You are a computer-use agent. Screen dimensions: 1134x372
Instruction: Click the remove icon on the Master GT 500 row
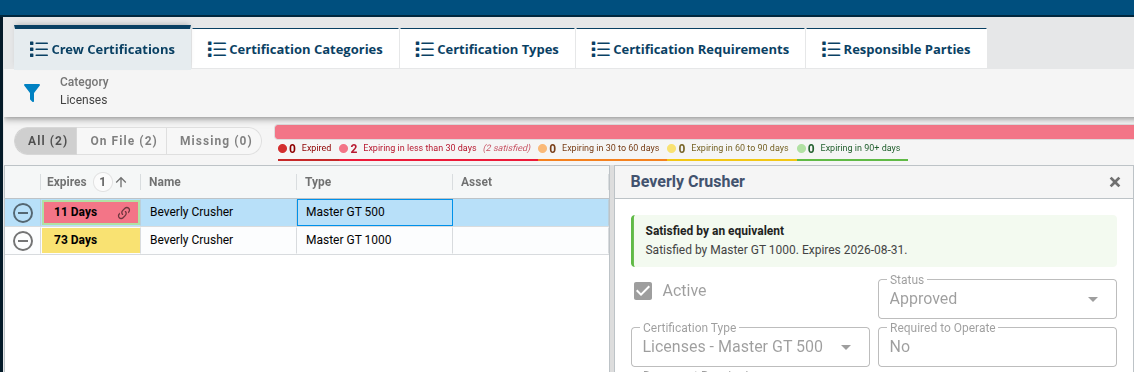pos(23,213)
